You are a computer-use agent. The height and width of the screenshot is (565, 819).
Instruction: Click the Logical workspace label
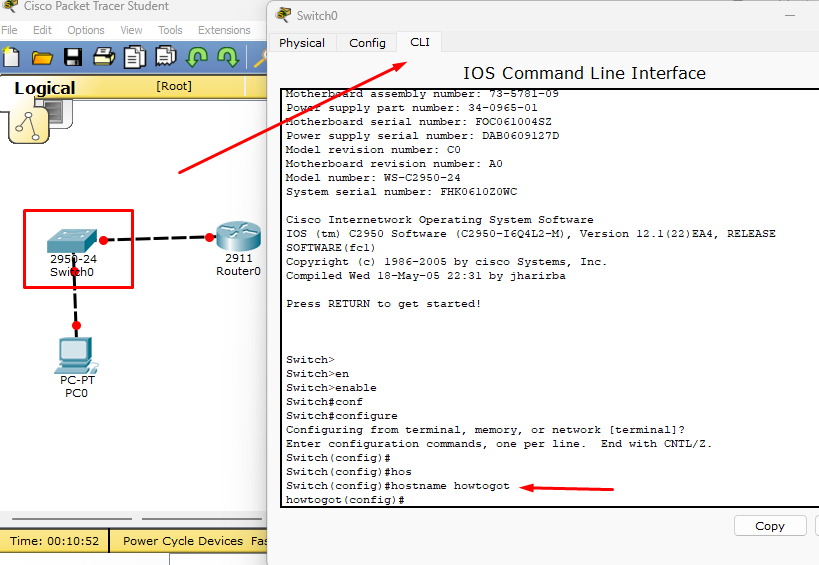point(45,88)
